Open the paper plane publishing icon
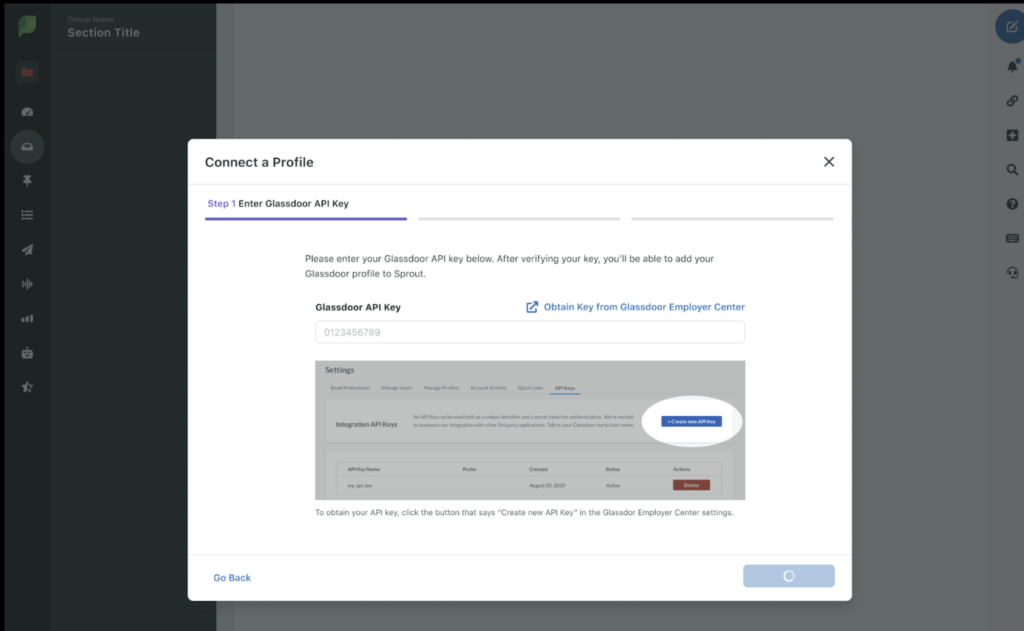Image resolution: width=1024 pixels, height=631 pixels. point(27,250)
